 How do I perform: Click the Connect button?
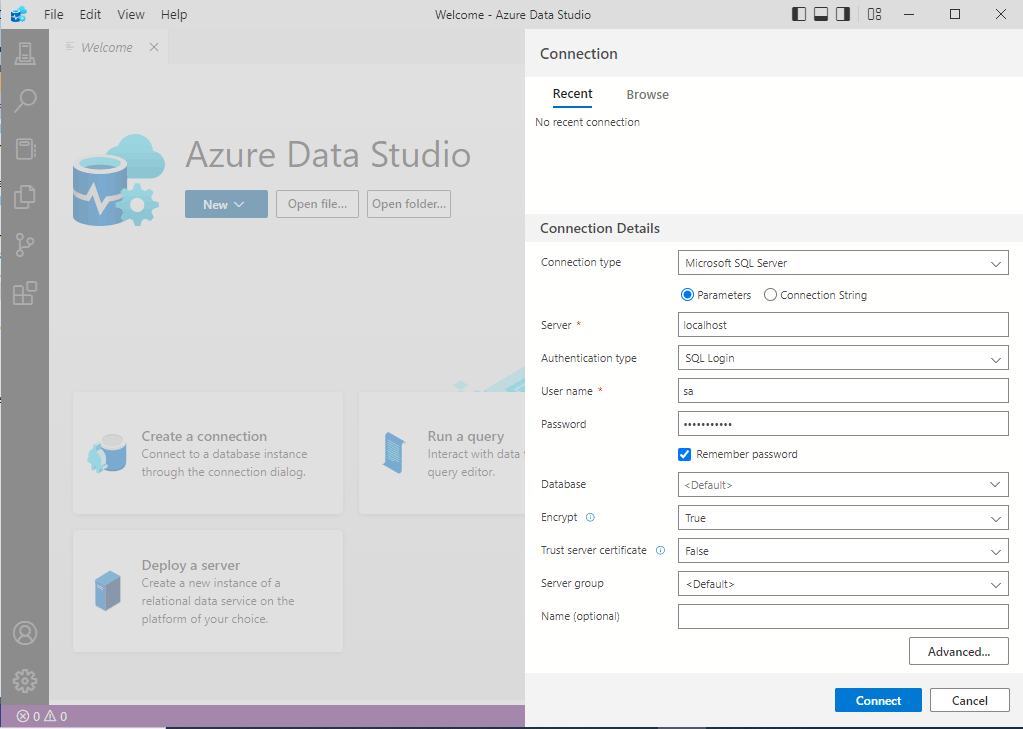(x=877, y=700)
